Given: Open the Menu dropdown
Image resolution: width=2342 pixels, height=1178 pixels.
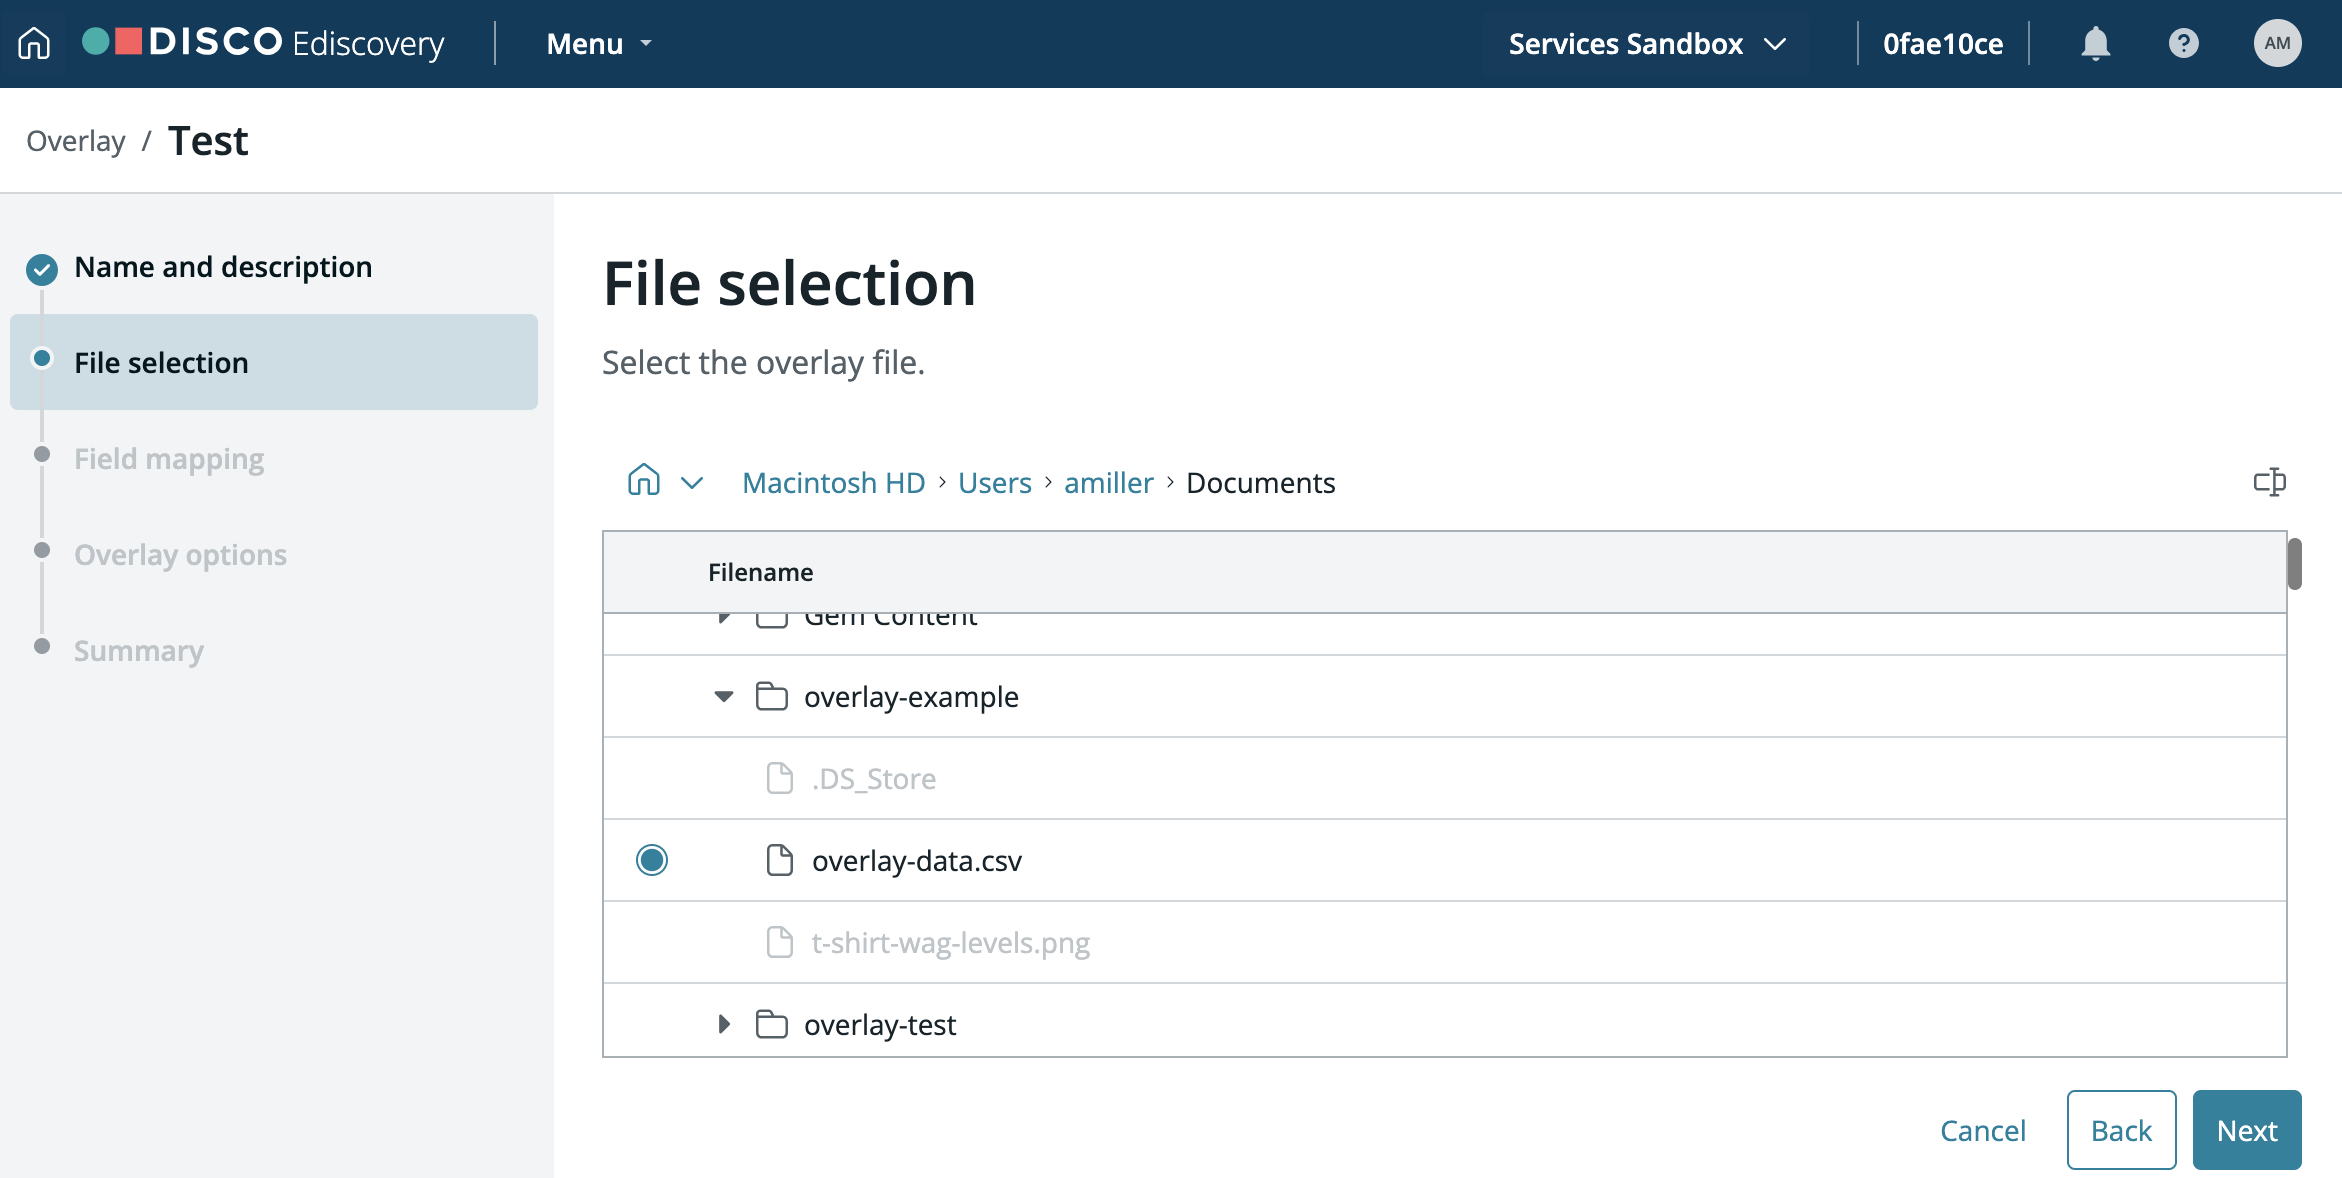Looking at the screenshot, I should [x=599, y=44].
